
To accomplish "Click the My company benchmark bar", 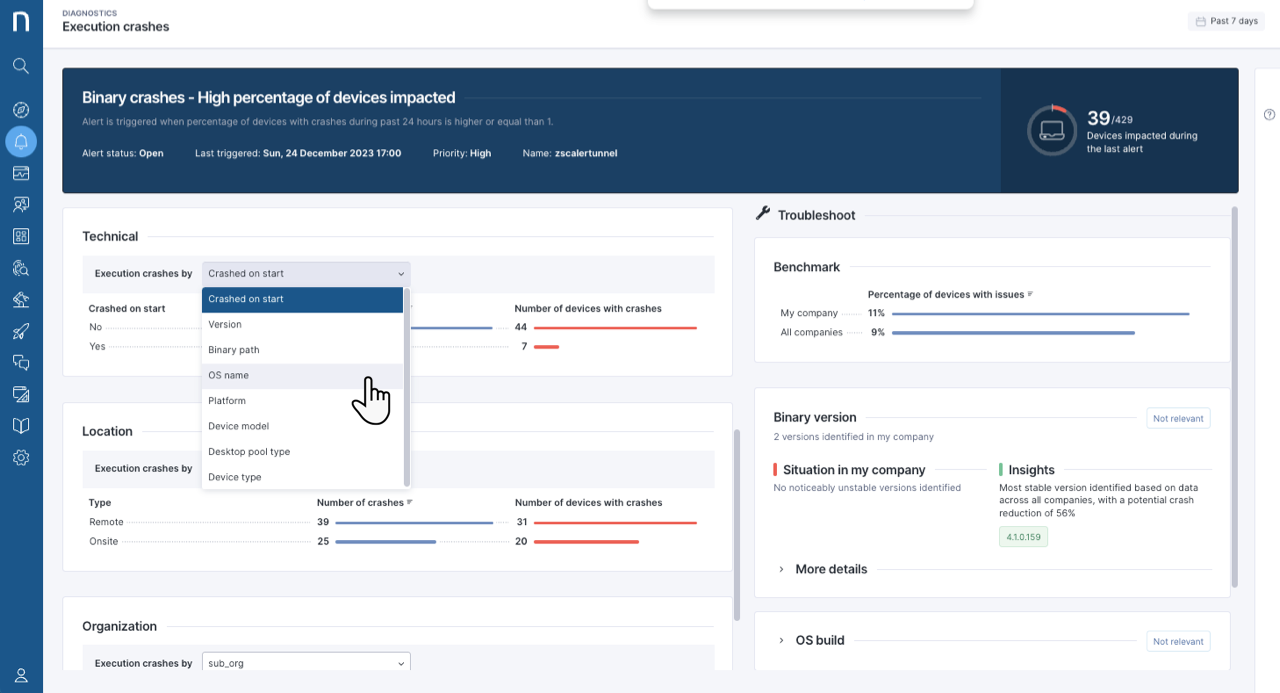I will tap(1041, 313).
